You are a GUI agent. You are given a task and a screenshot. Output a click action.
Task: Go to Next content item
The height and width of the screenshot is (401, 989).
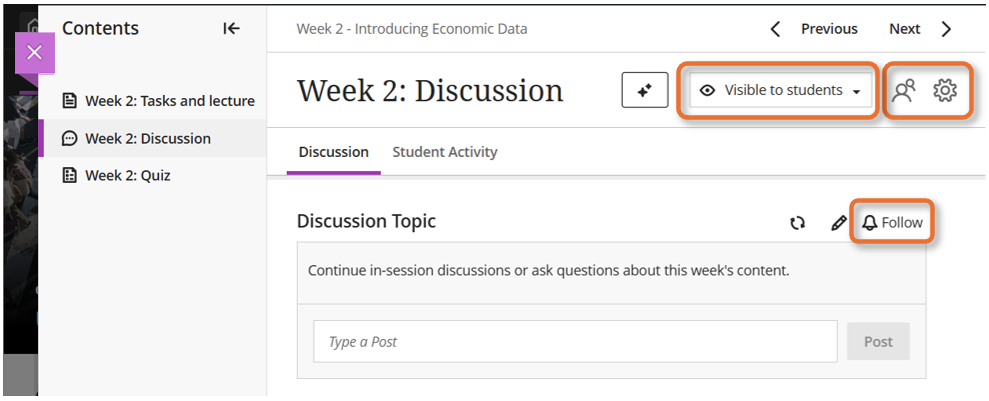pyautogui.click(x=919, y=29)
